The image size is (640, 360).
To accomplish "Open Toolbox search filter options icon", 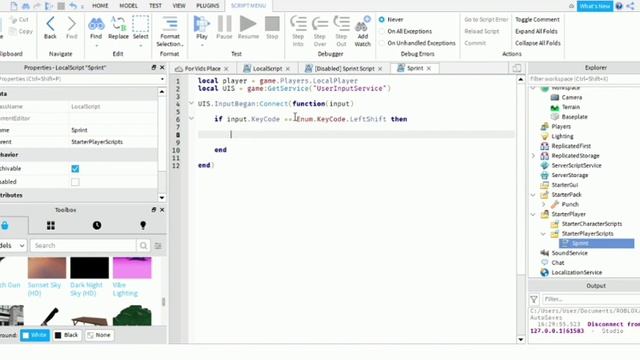I will click(x=158, y=245).
